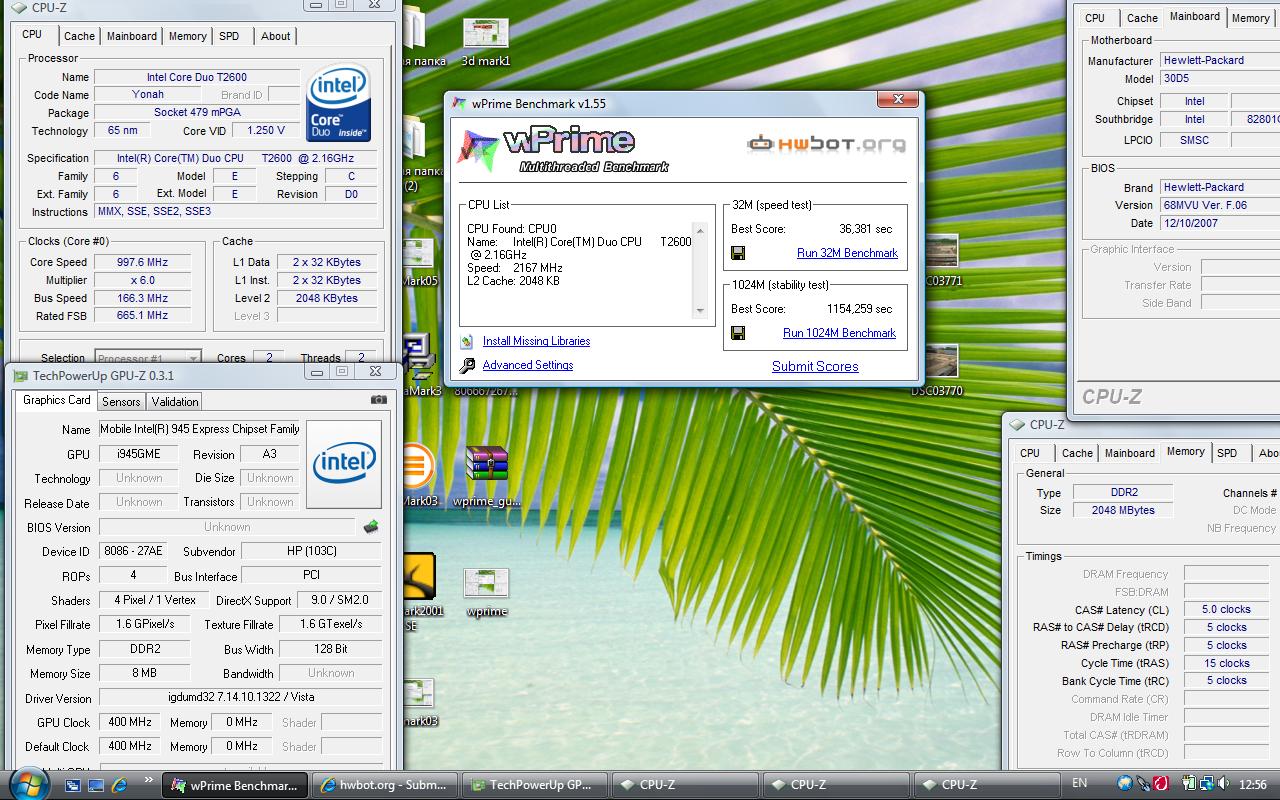Click the mainboard Model value '30D5'

(x=1219, y=78)
